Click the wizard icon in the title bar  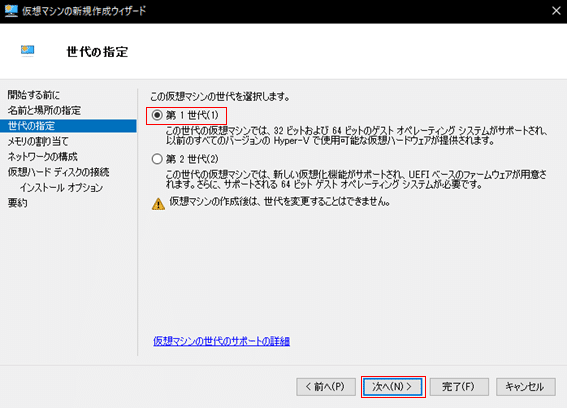11,11
